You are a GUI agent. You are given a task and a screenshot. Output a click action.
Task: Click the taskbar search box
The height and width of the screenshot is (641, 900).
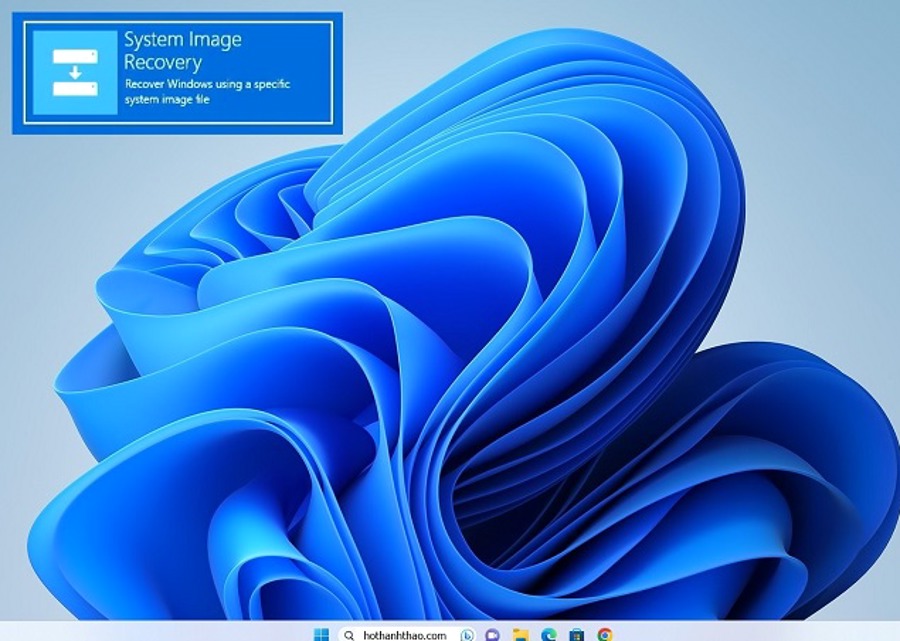pos(408,634)
